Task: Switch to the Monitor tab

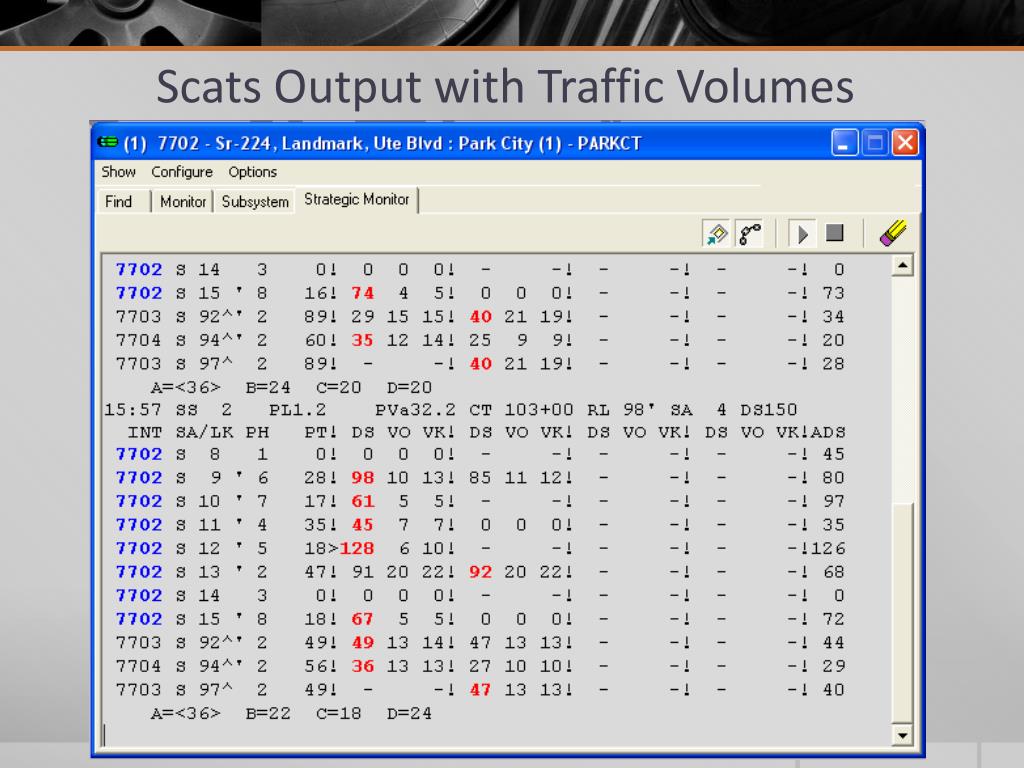Action: point(182,201)
